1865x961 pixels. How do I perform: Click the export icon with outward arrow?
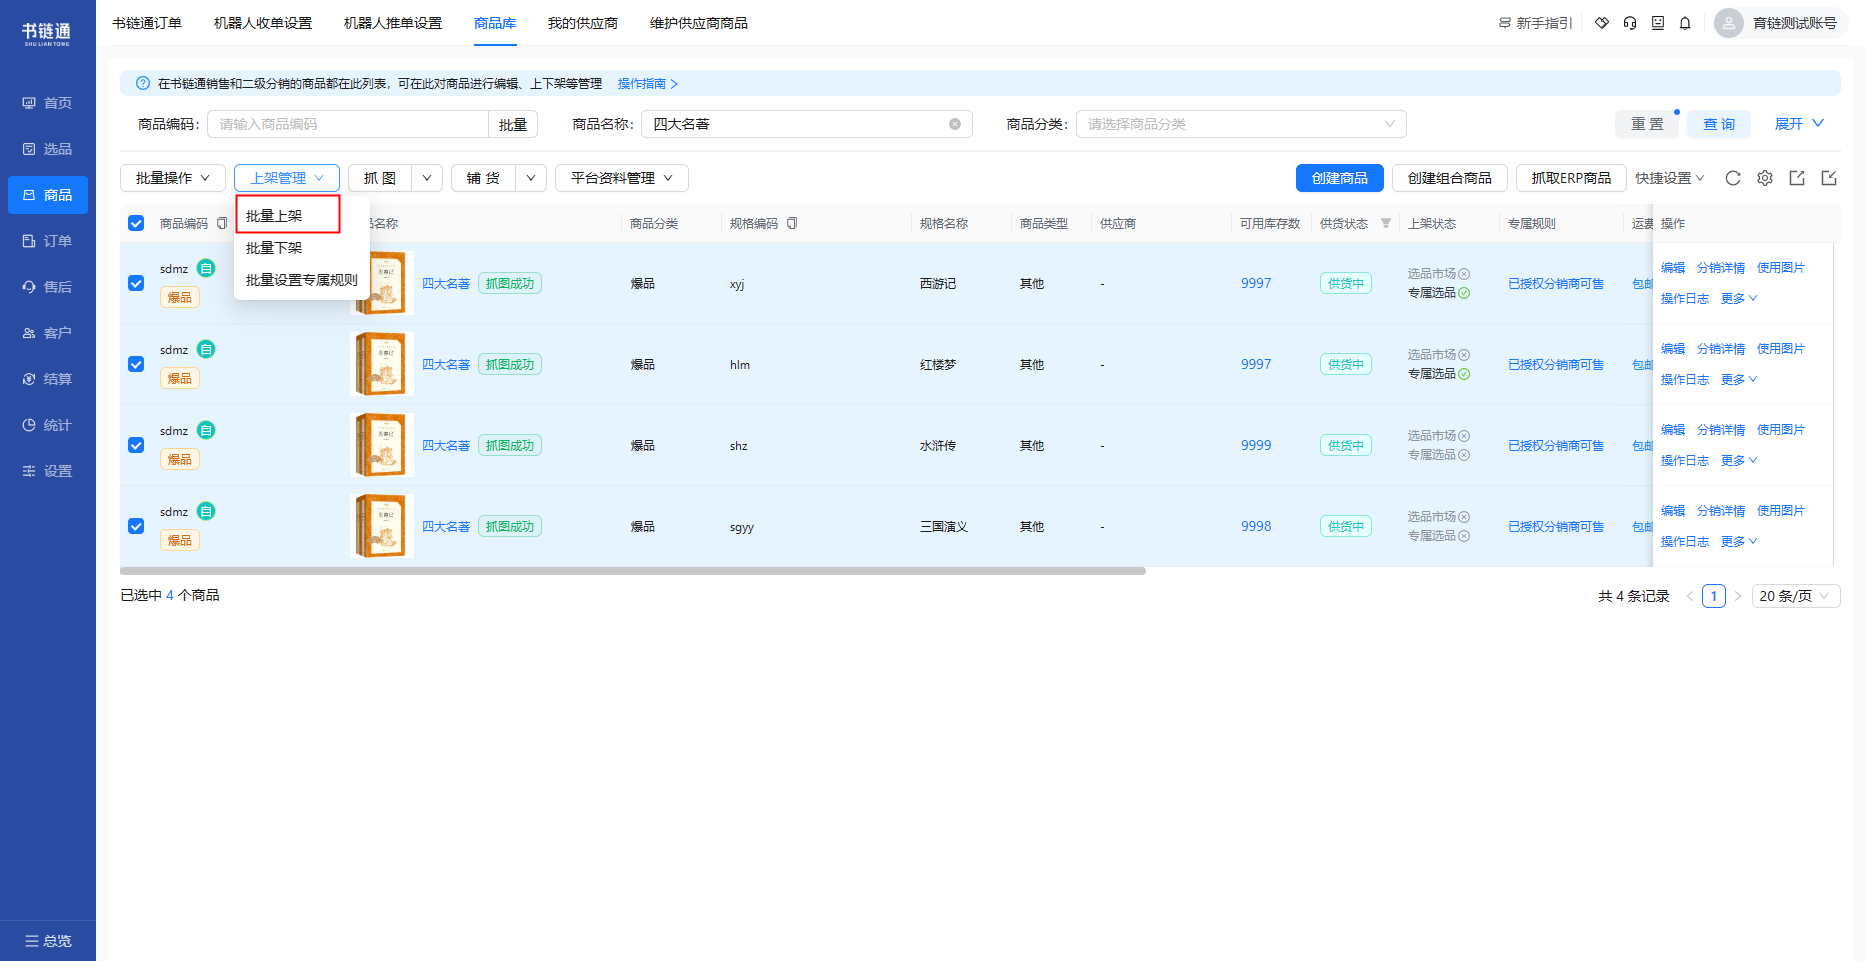(1797, 178)
